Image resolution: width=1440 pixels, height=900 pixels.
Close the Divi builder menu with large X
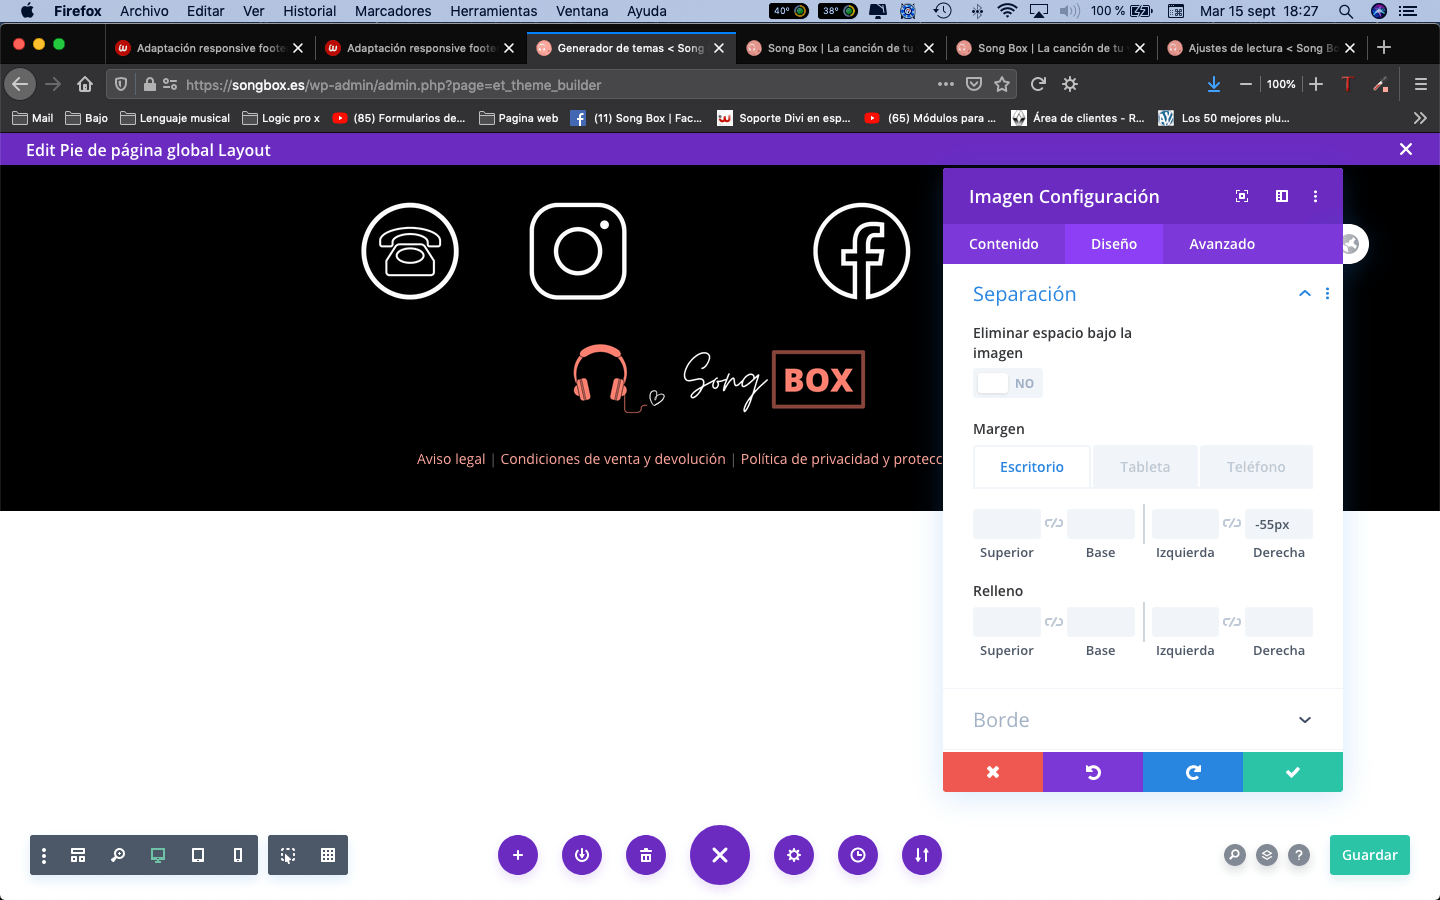point(720,855)
